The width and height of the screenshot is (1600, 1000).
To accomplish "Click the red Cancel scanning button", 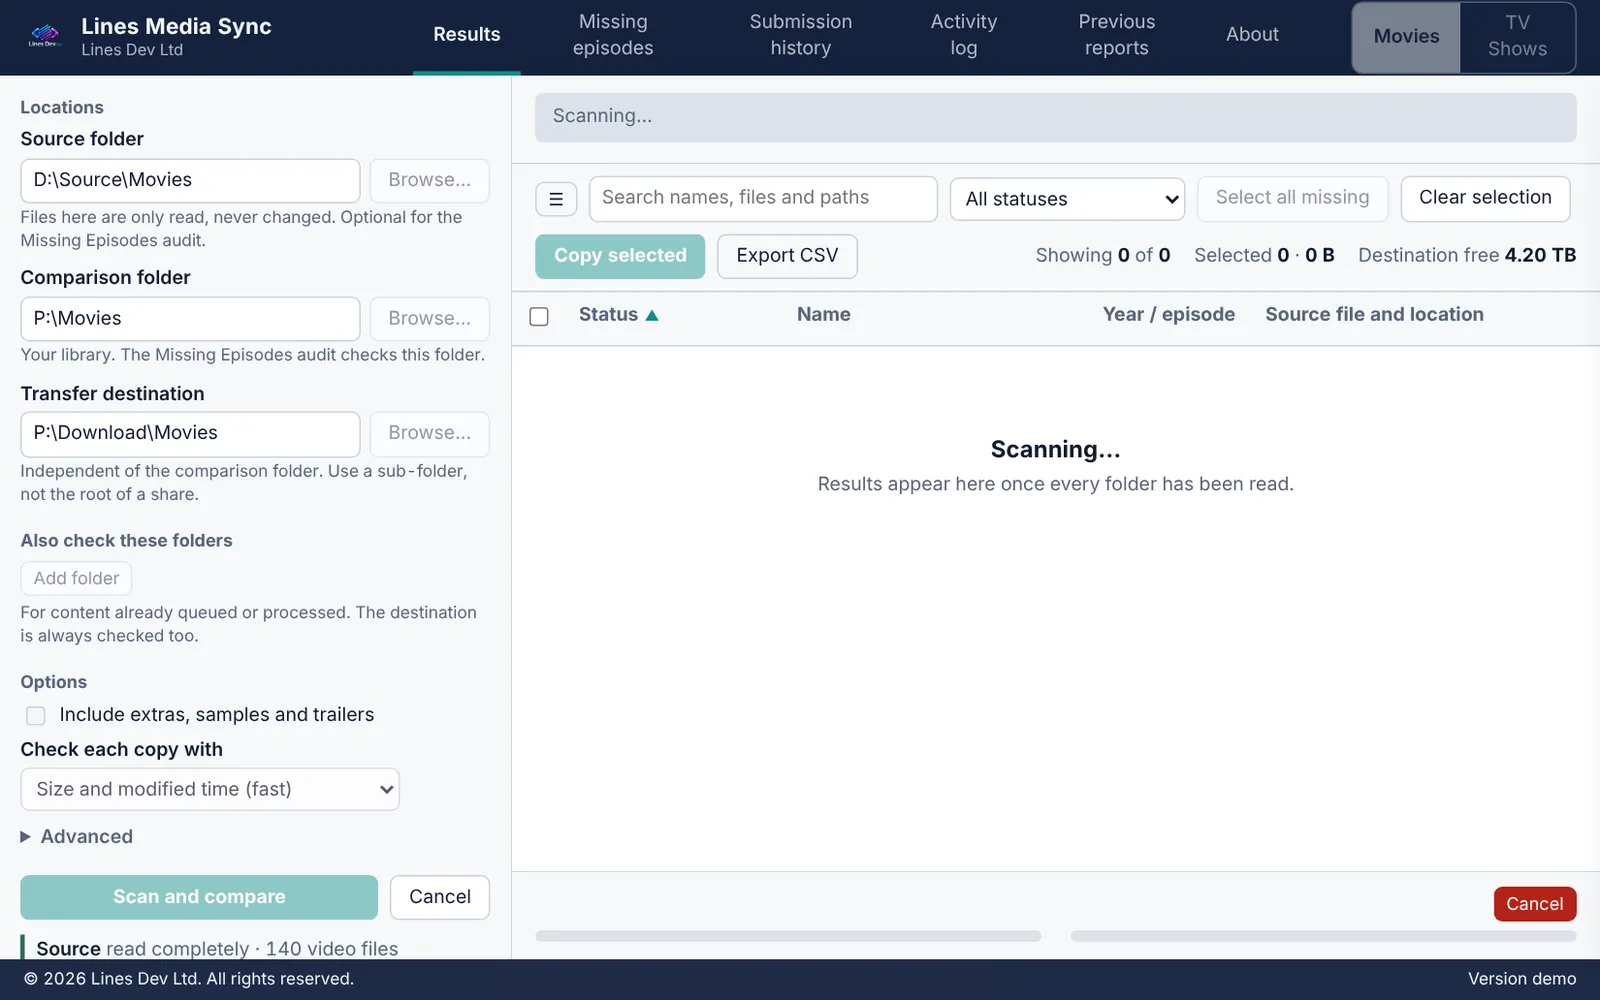I will (x=1535, y=904).
